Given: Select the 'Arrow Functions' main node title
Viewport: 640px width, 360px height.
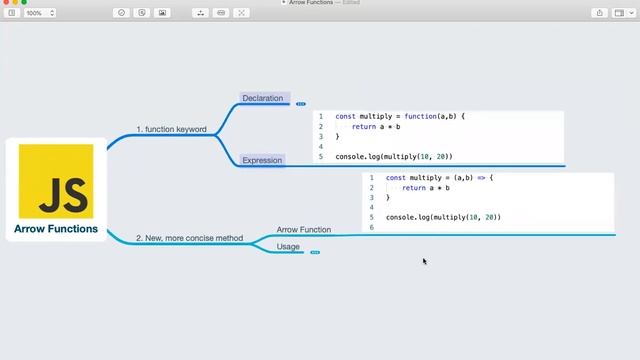Looking at the screenshot, I should pyautogui.click(x=56, y=229).
